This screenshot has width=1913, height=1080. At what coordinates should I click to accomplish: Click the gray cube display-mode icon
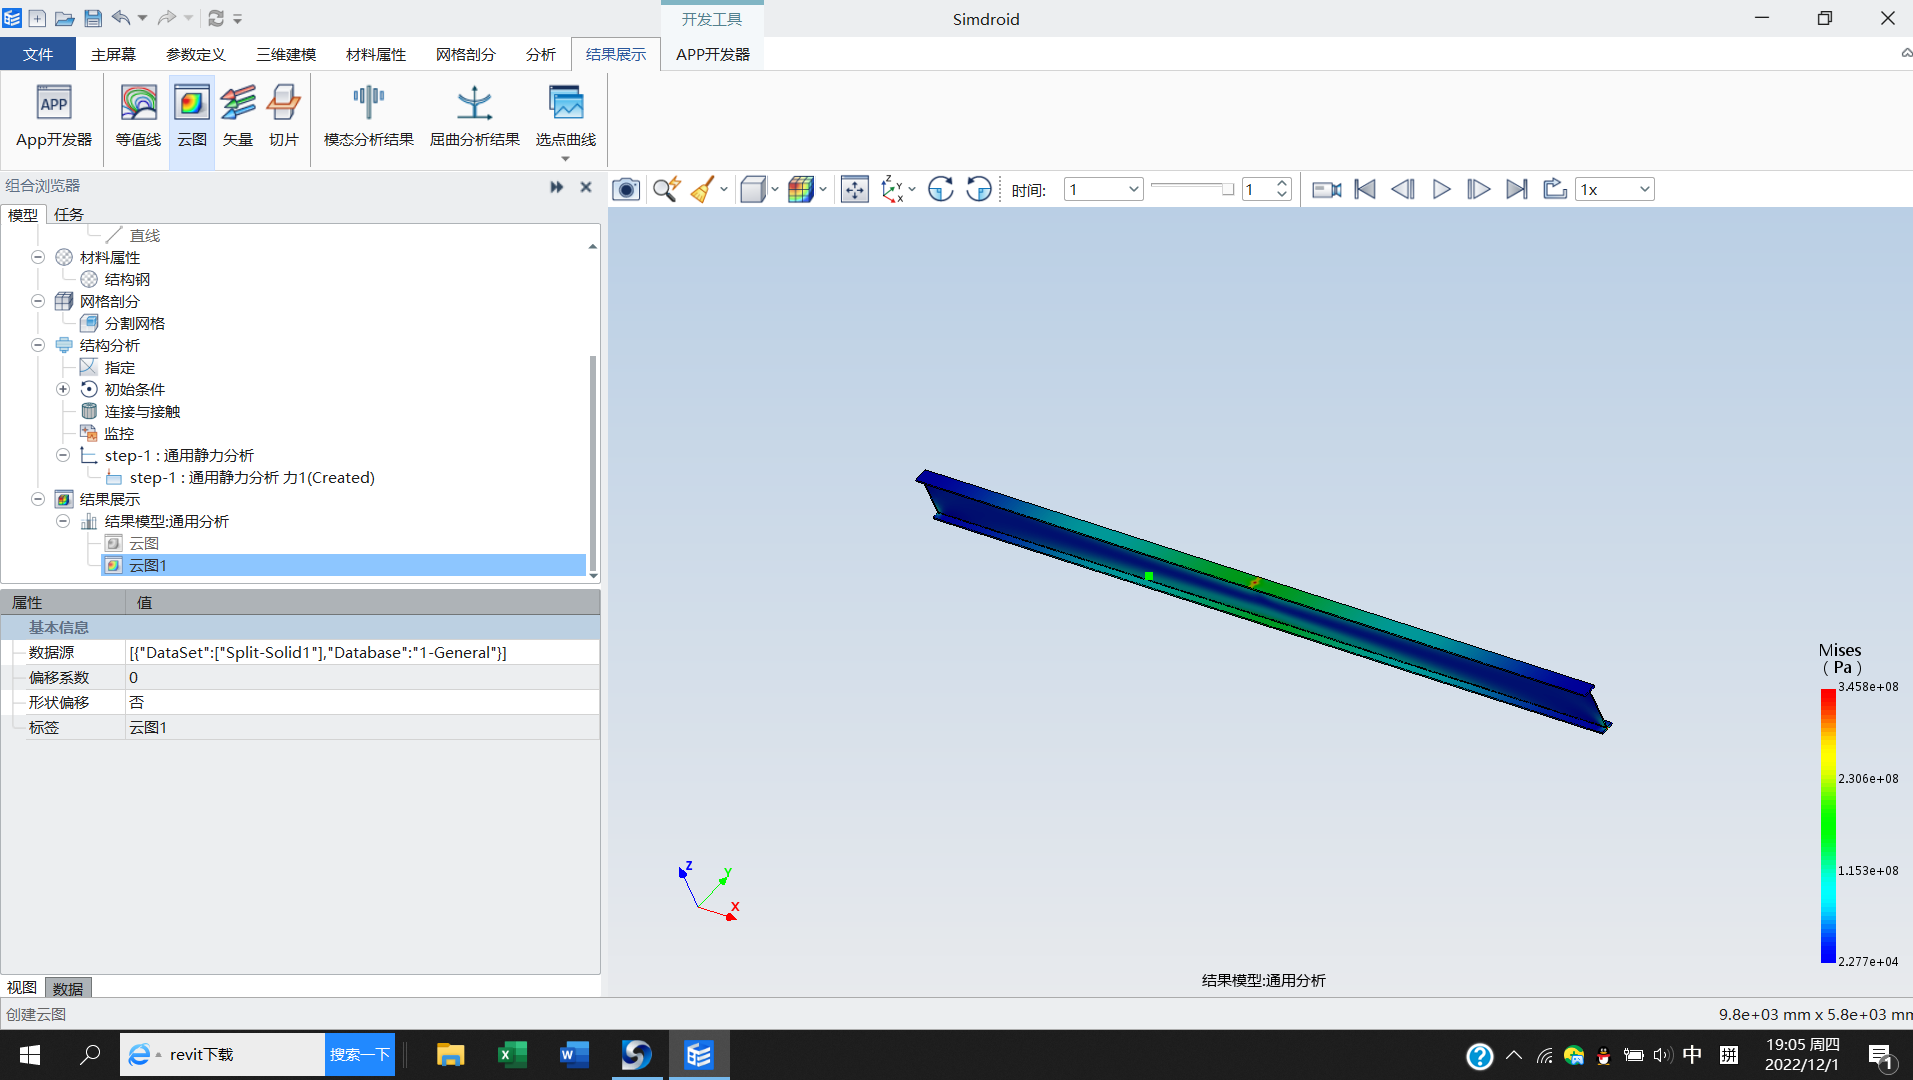[x=753, y=189]
